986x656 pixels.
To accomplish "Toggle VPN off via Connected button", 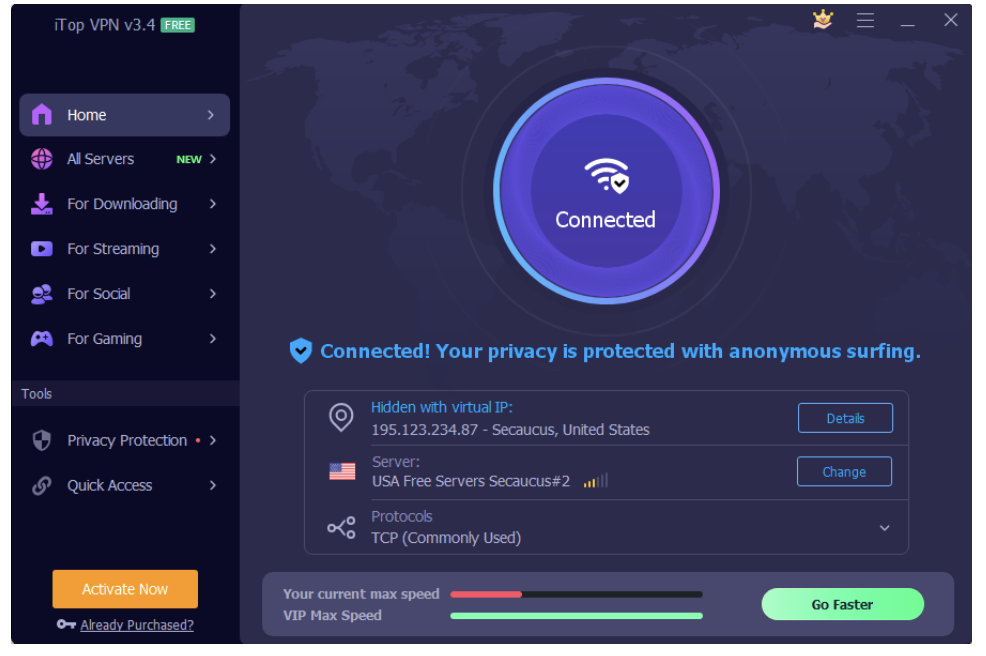I will point(606,191).
